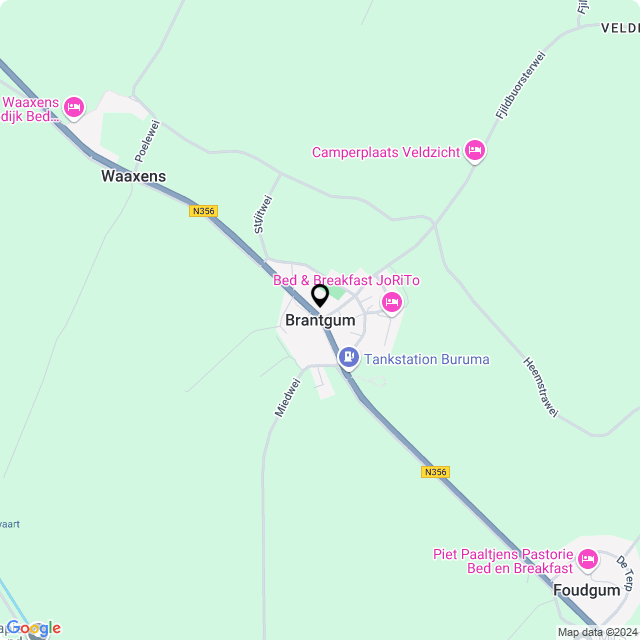Click the Piet Paaltjens Pastorie lodging pin
Viewport: 640px width, 640px height.
tap(588, 560)
